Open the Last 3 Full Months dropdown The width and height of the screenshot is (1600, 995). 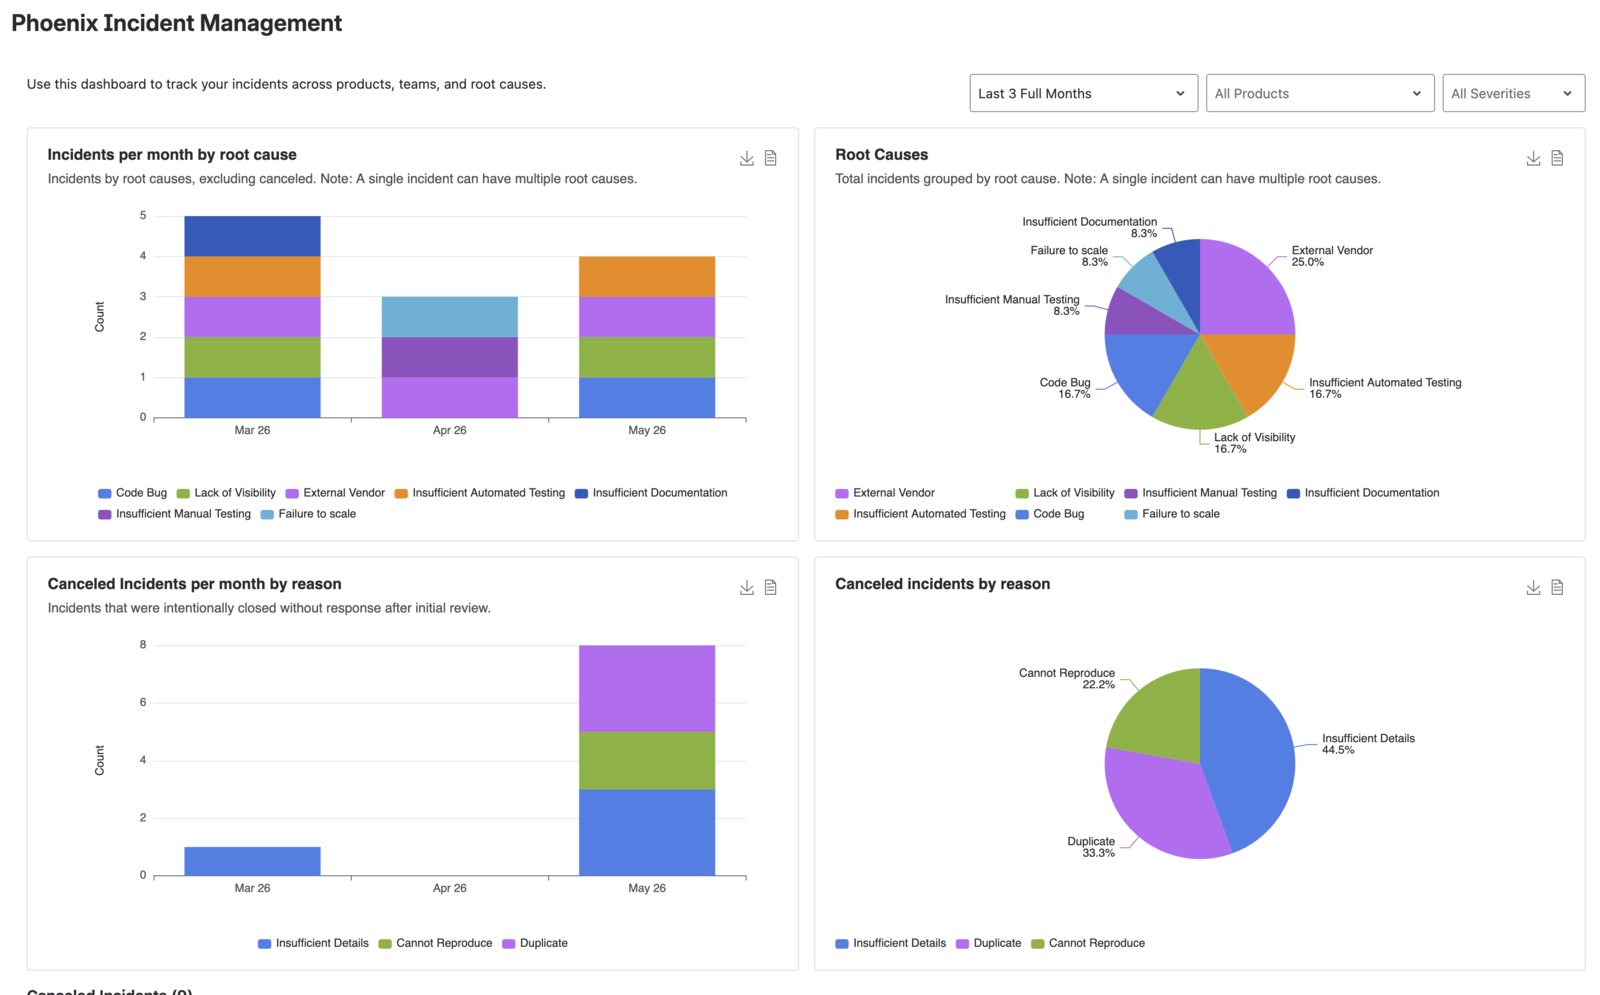(1083, 93)
